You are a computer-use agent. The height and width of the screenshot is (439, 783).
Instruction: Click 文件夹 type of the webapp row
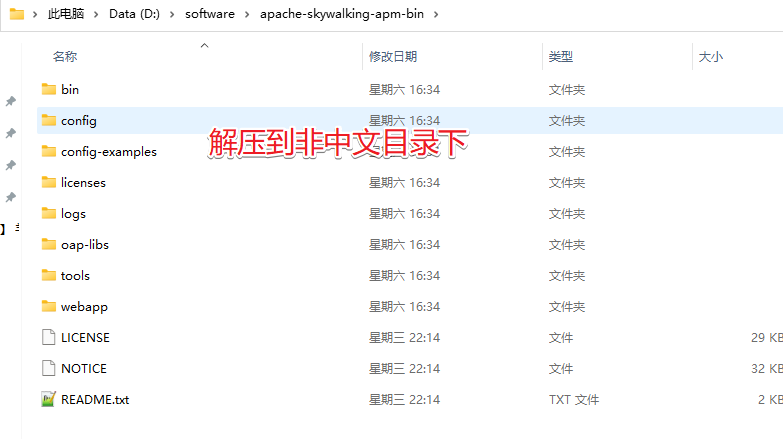tap(567, 306)
